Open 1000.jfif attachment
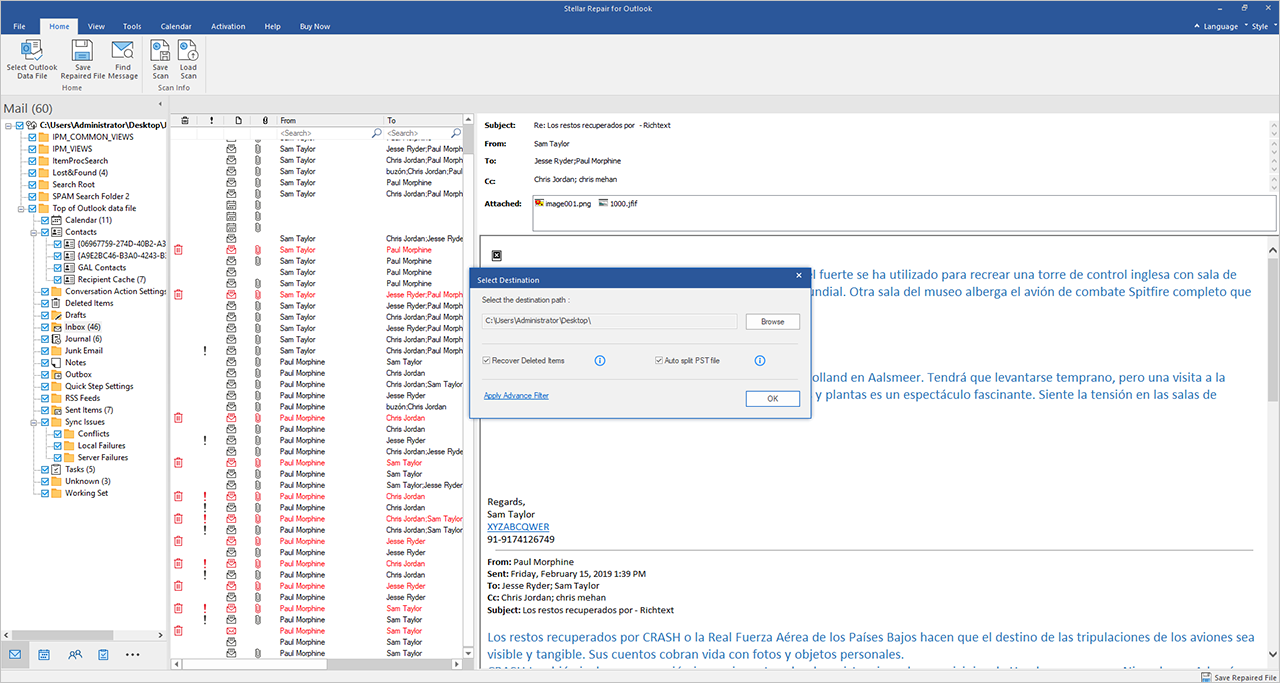This screenshot has width=1280, height=683. [617, 203]
